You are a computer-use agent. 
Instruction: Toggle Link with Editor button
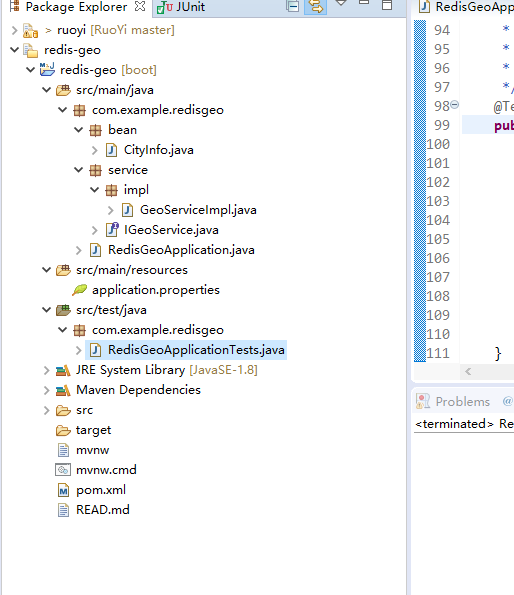click(x=315, y=6)
